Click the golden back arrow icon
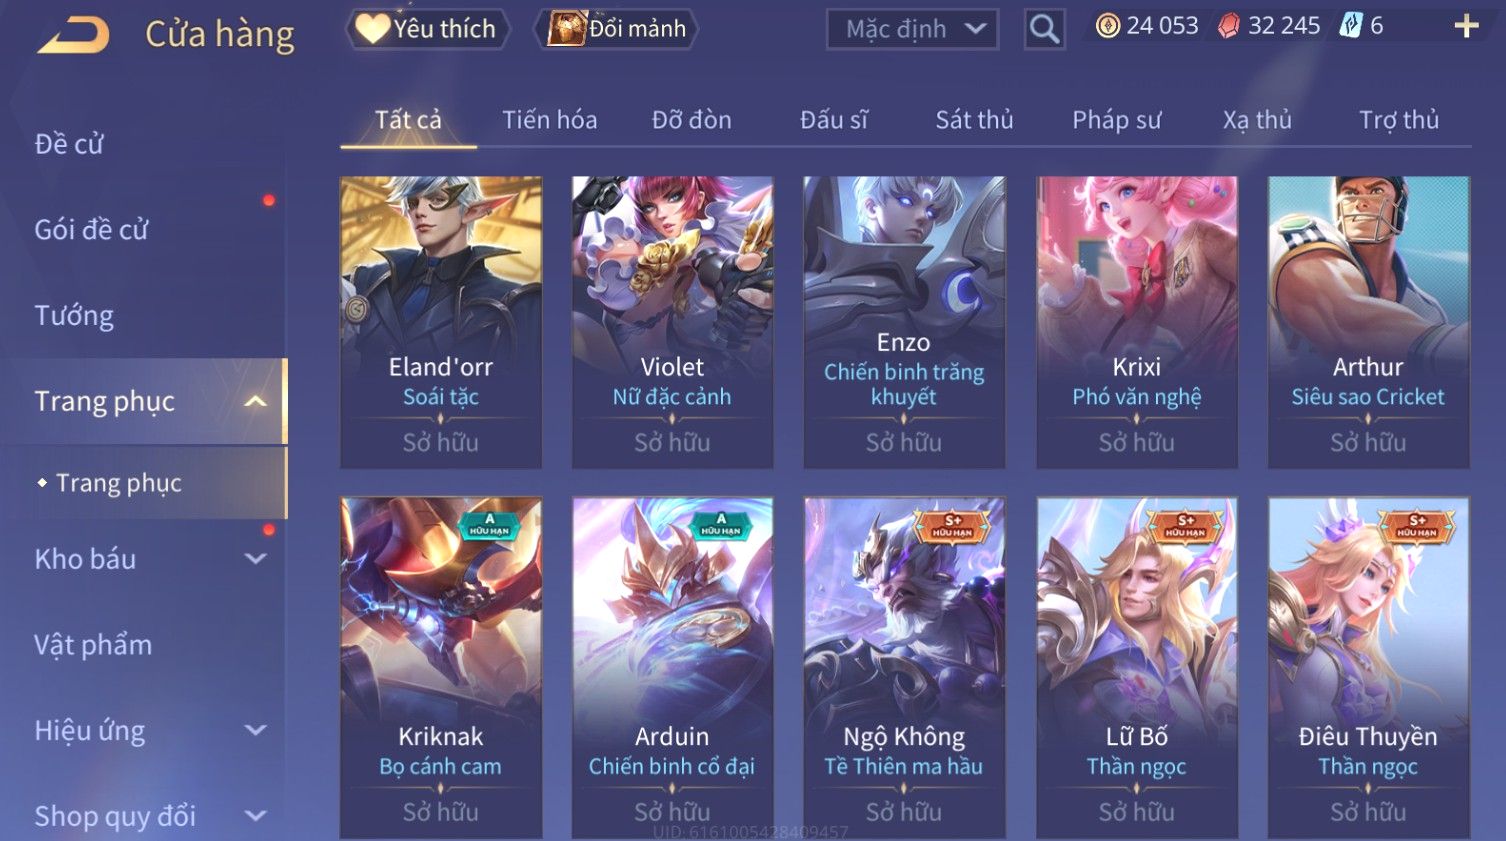Image resolution: width=1506 pixels, height=841 pixels. click(x=73, y=35)
